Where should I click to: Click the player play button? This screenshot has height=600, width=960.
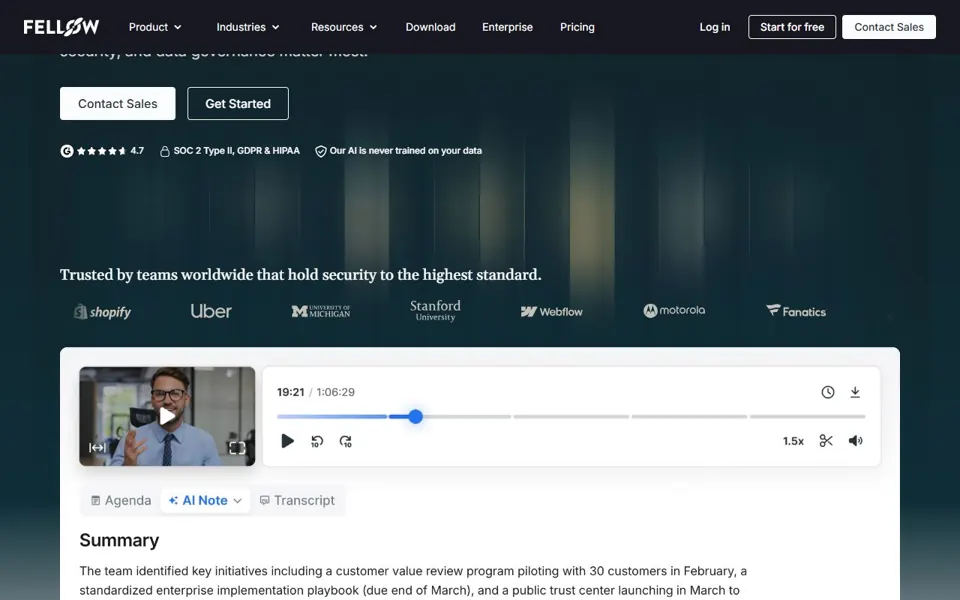coord(287,441)
